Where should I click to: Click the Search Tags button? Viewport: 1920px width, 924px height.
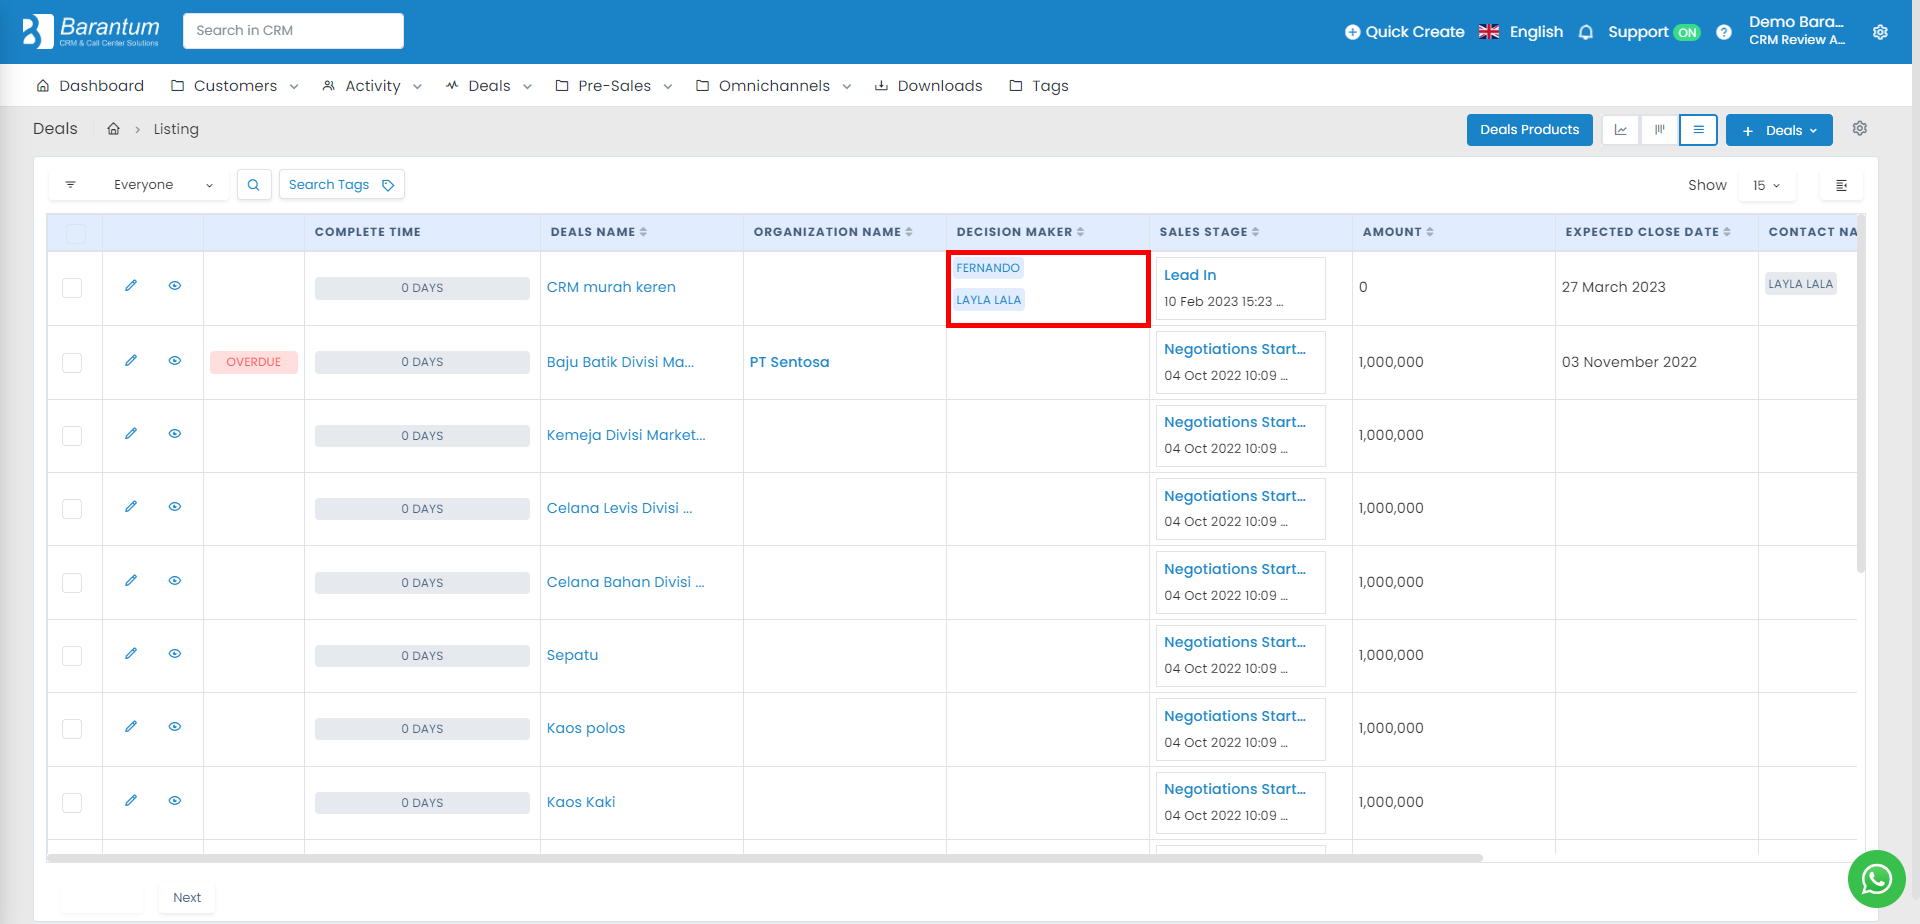[341, 185]
